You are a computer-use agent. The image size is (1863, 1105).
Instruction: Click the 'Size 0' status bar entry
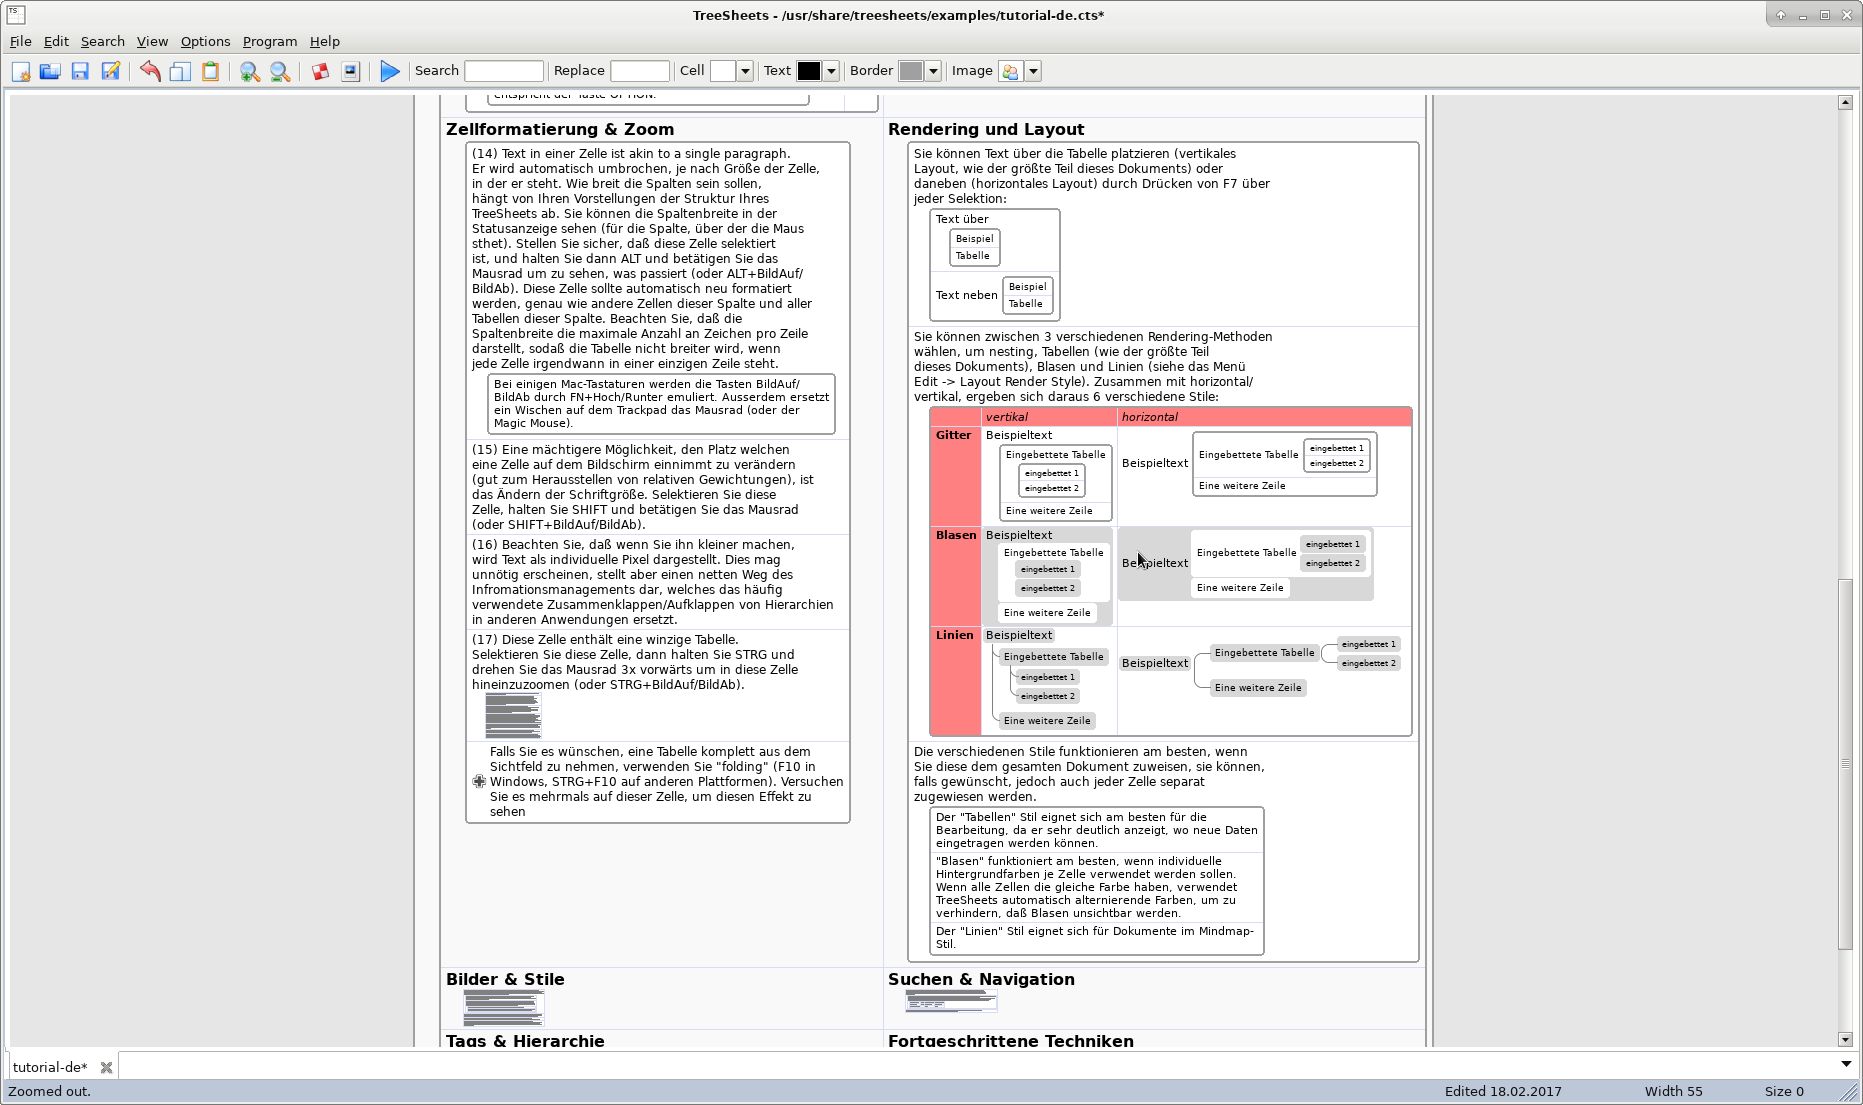point(1784,1091)
